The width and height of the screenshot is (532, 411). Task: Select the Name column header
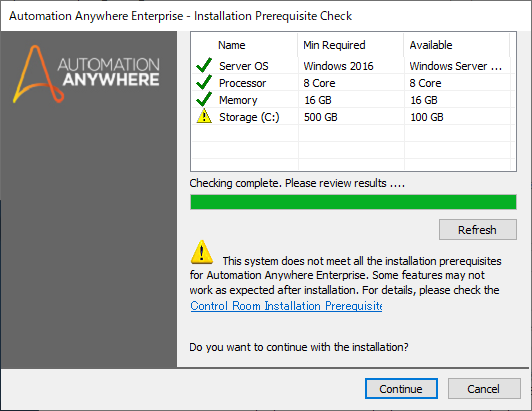(231, 45)
